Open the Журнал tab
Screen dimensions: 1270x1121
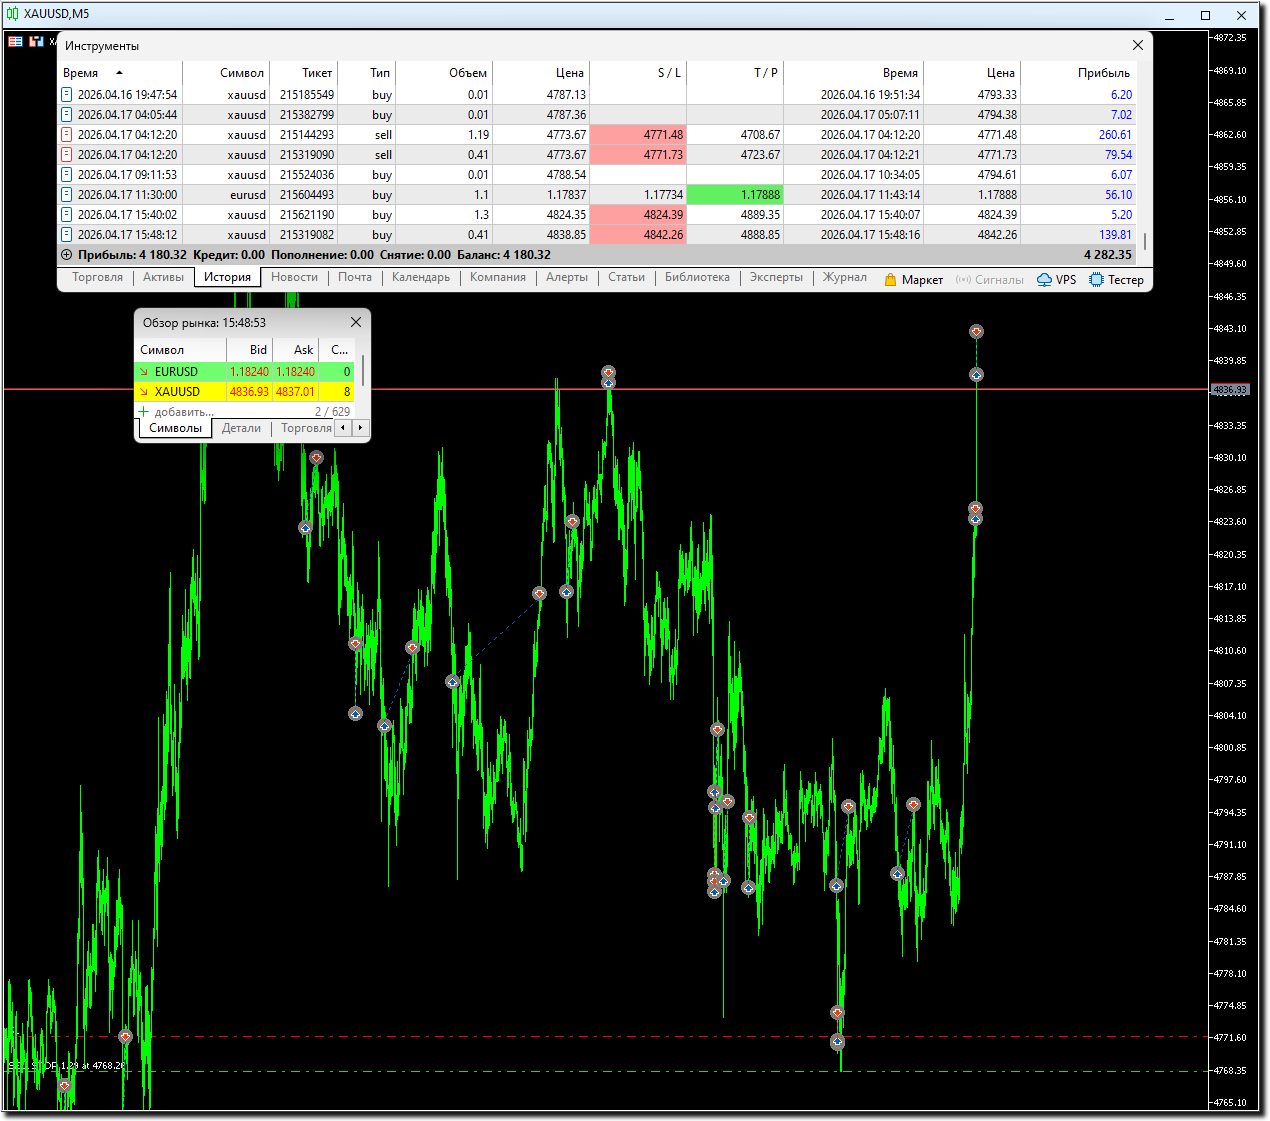point(844,278)
